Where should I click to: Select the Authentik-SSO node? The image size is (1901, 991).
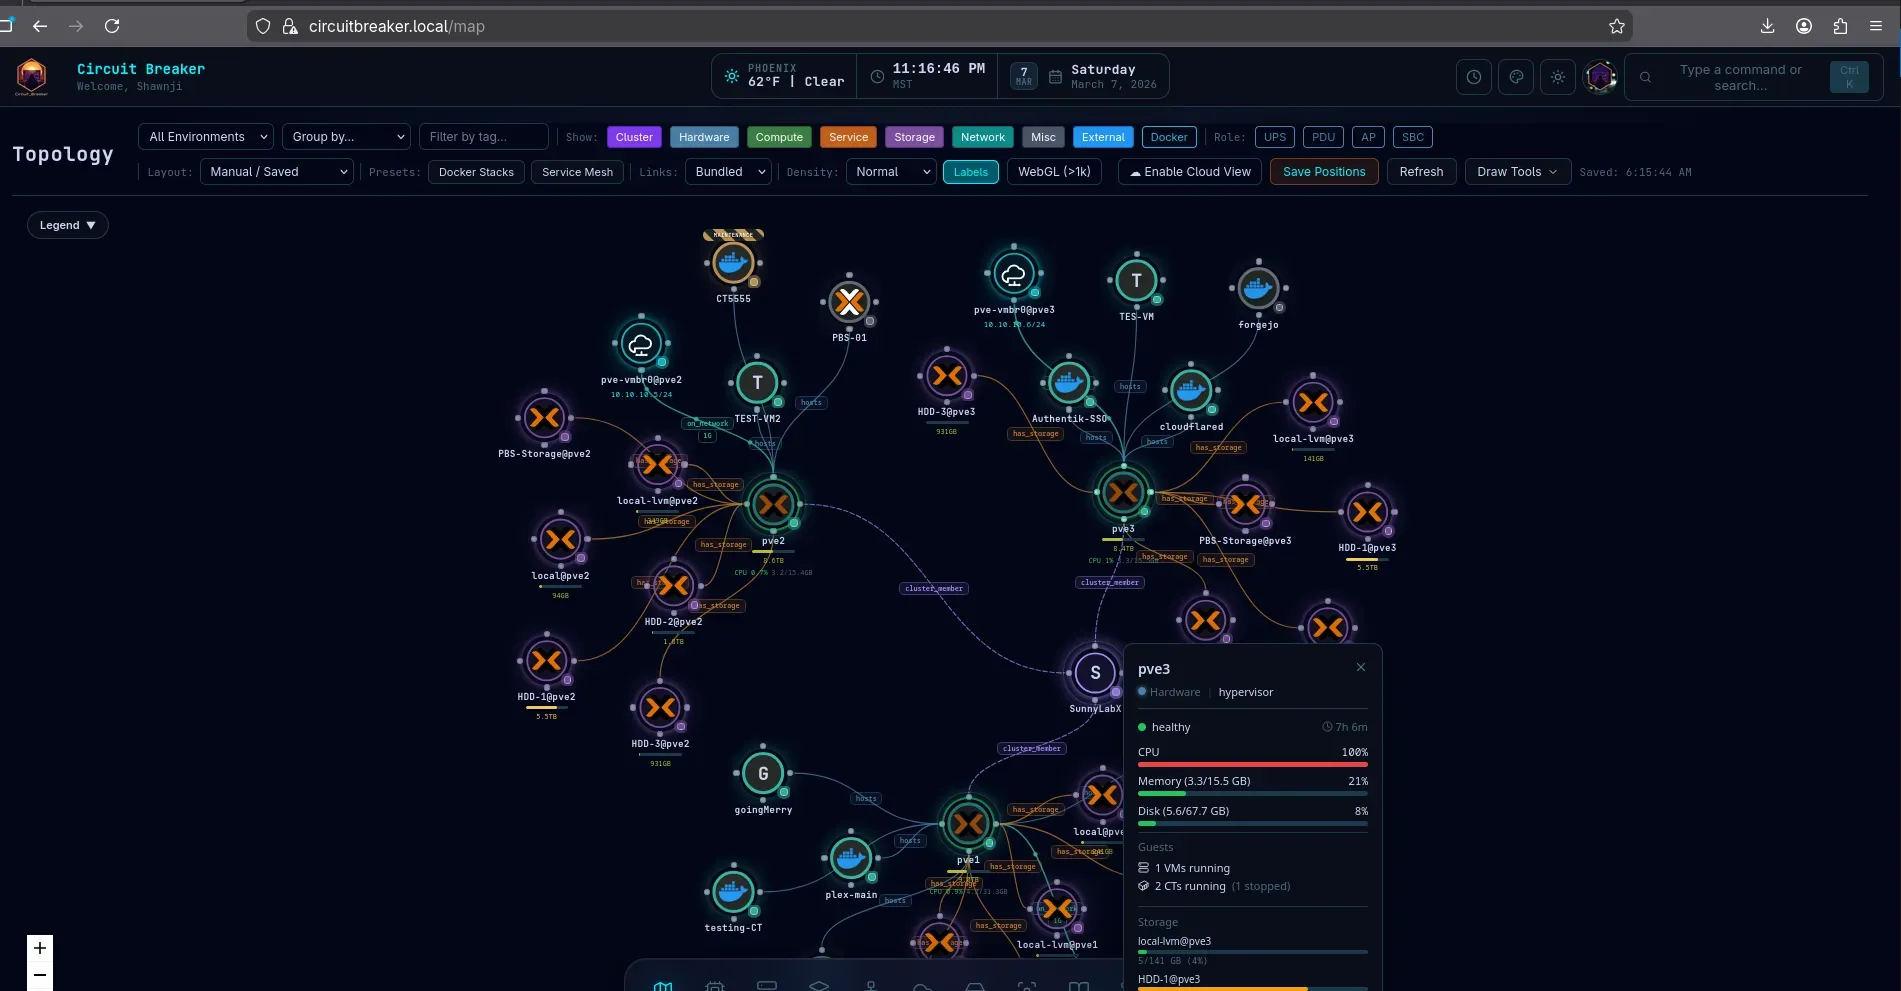(1069, 382)
